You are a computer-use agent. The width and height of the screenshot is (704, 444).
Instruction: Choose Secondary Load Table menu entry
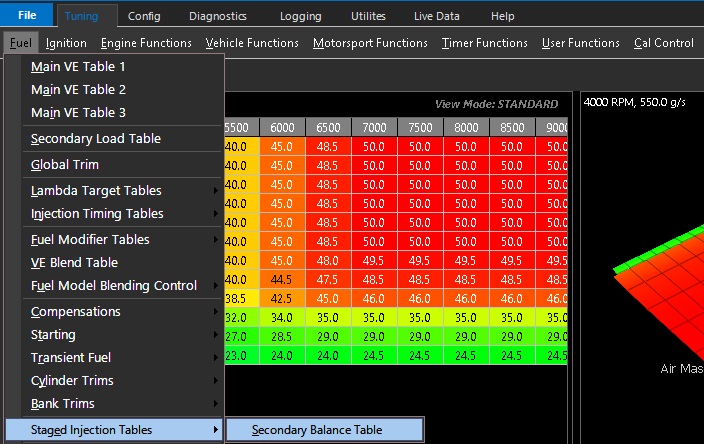[95, 139]
